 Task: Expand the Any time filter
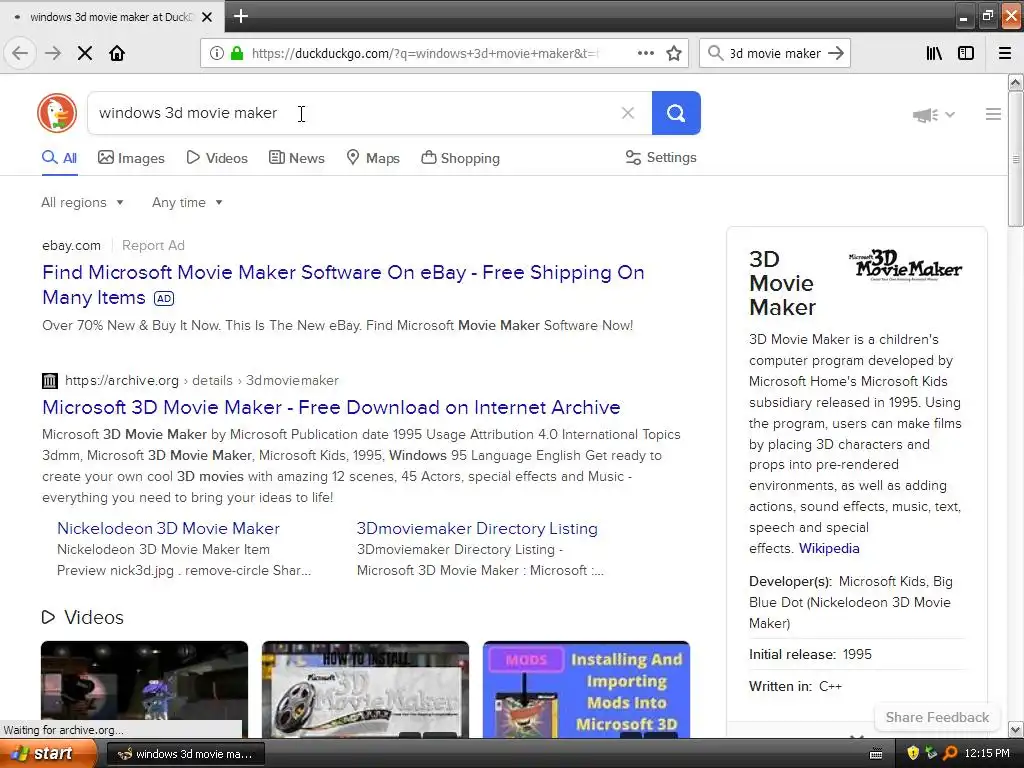[187, 202]
